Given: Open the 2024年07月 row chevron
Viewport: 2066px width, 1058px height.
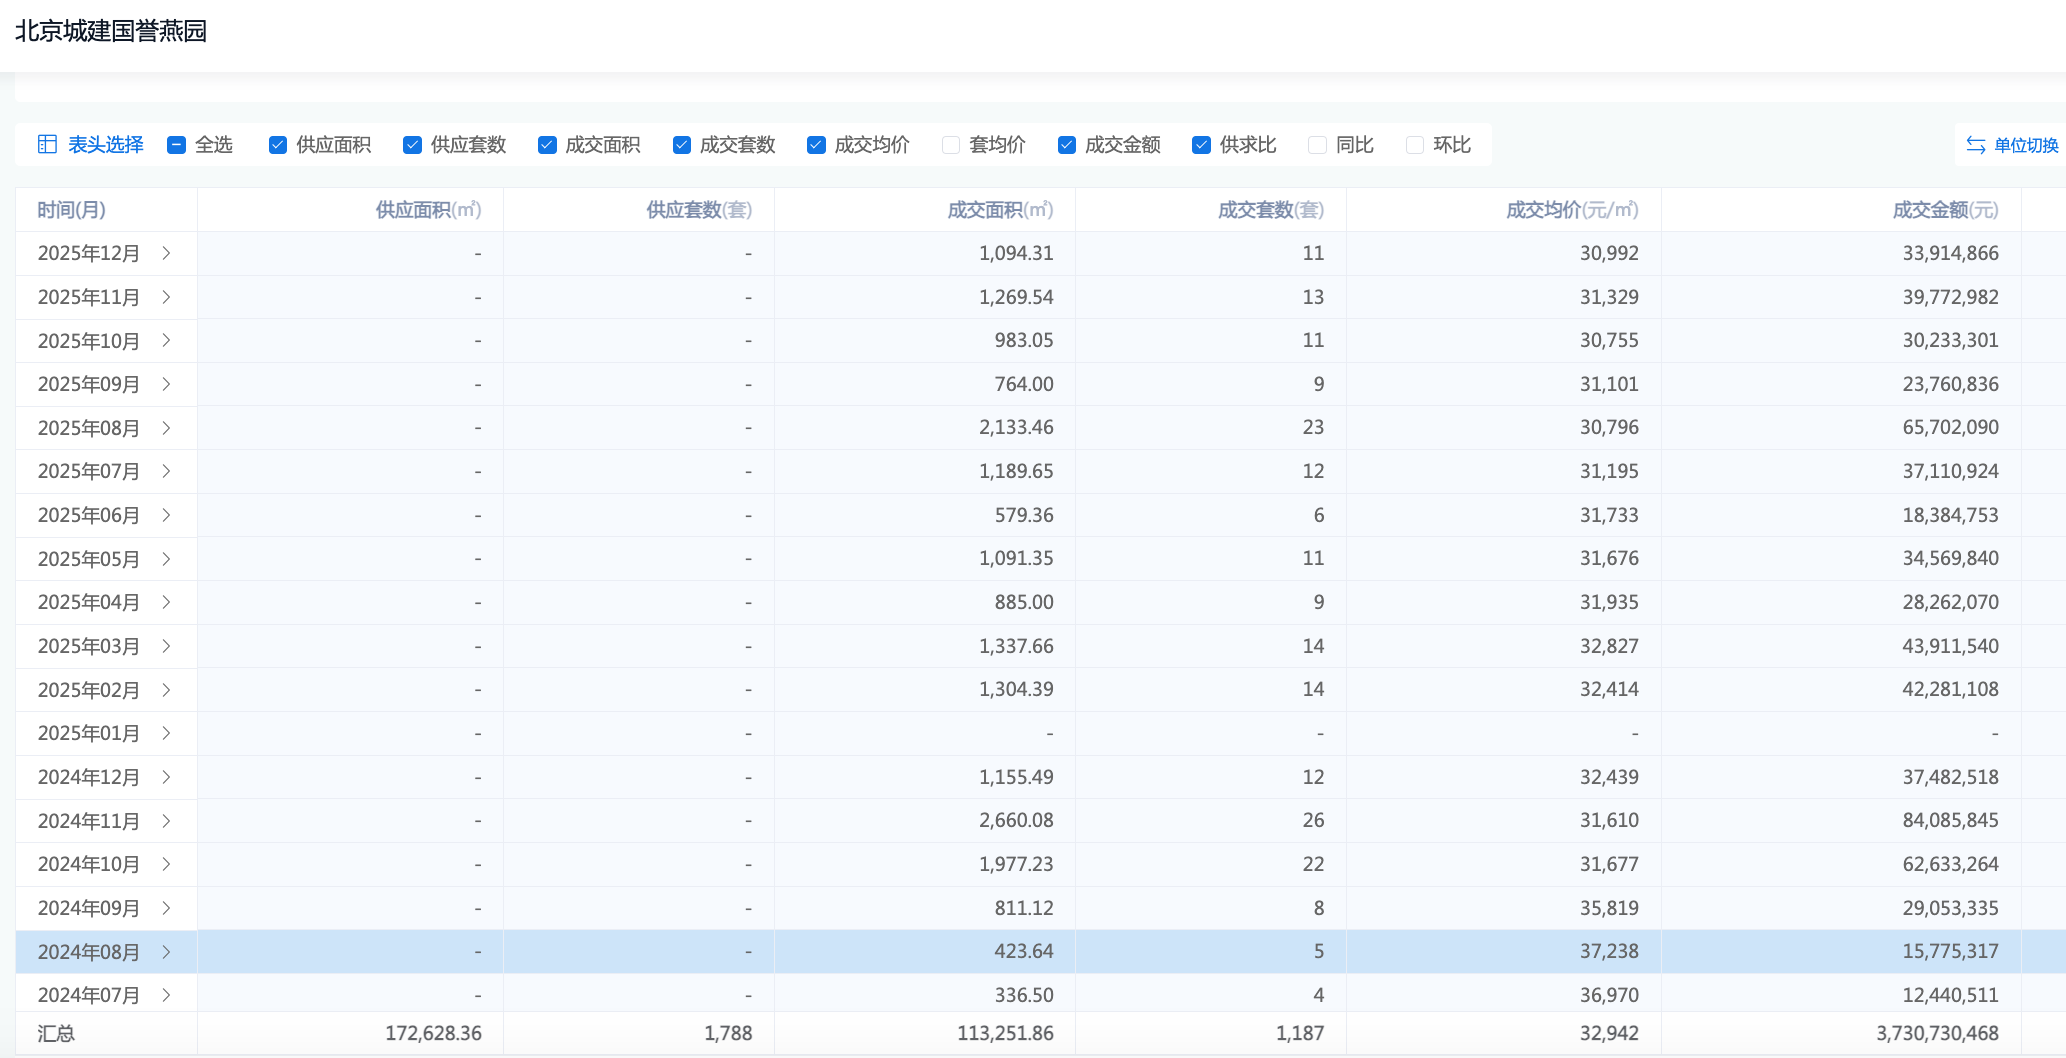Looking at the screenshot, I should [x=166, y=995].
